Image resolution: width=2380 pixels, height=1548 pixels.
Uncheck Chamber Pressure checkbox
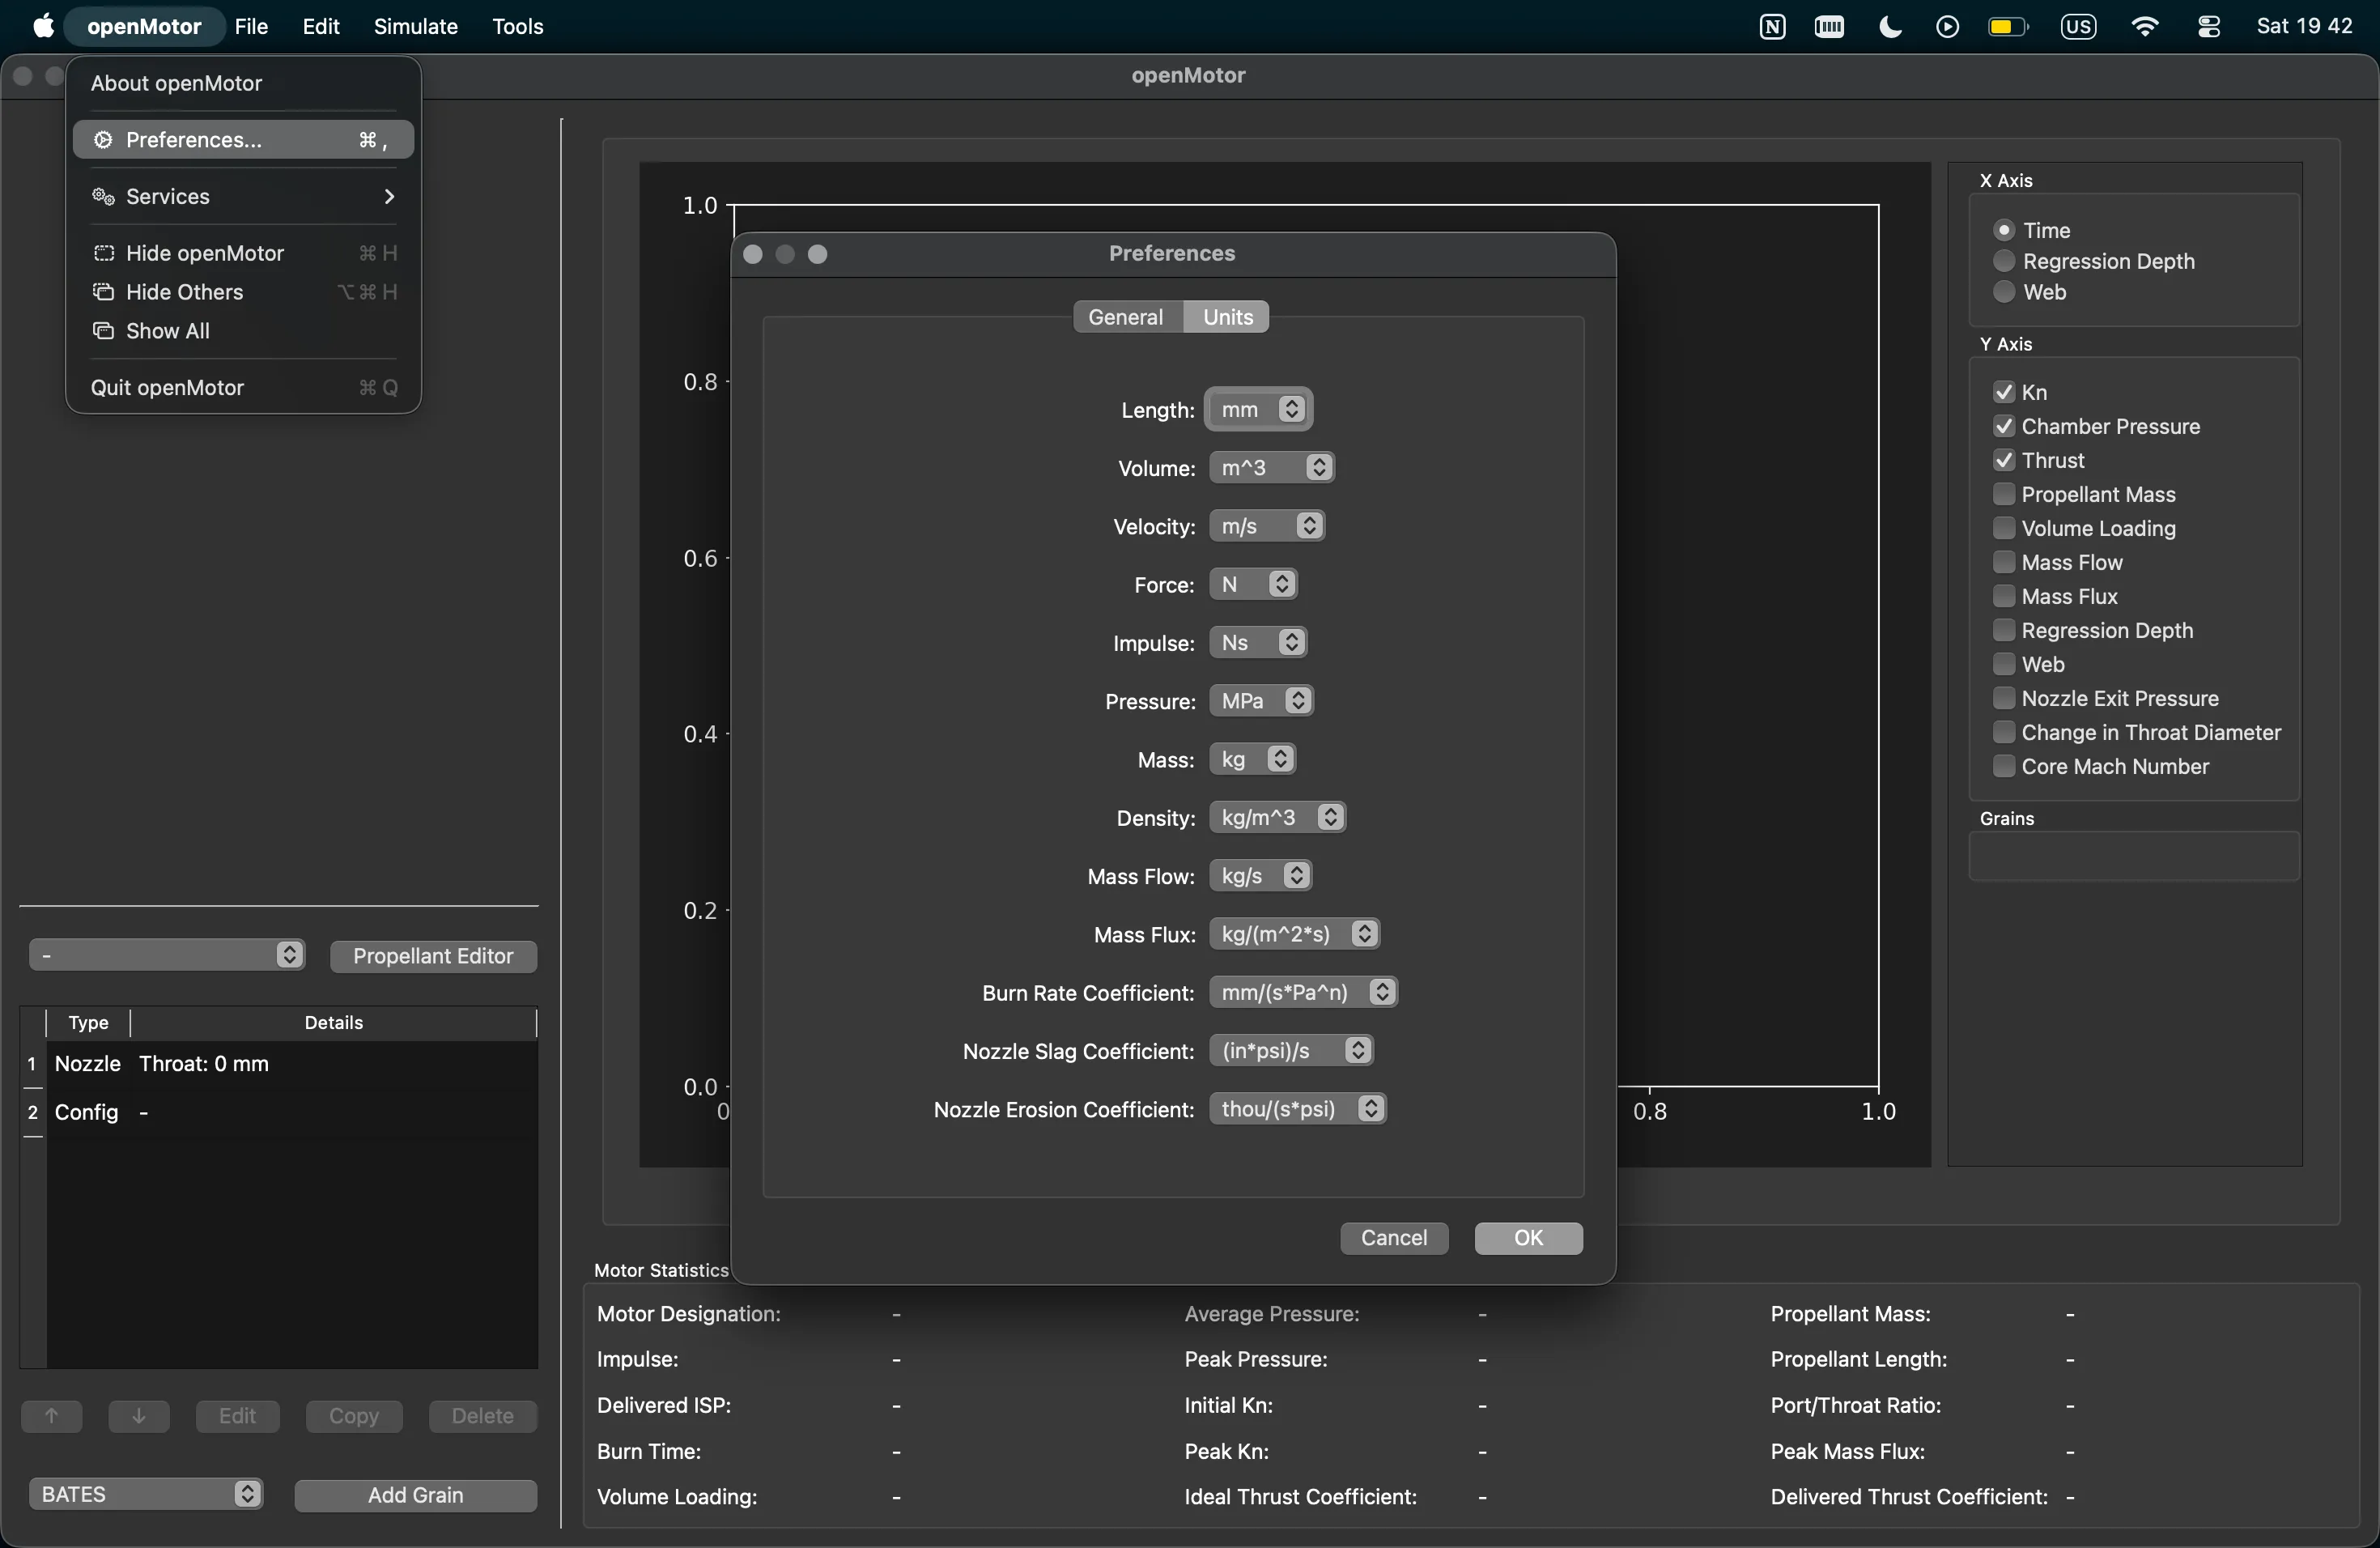click(x=2004, y=426)
